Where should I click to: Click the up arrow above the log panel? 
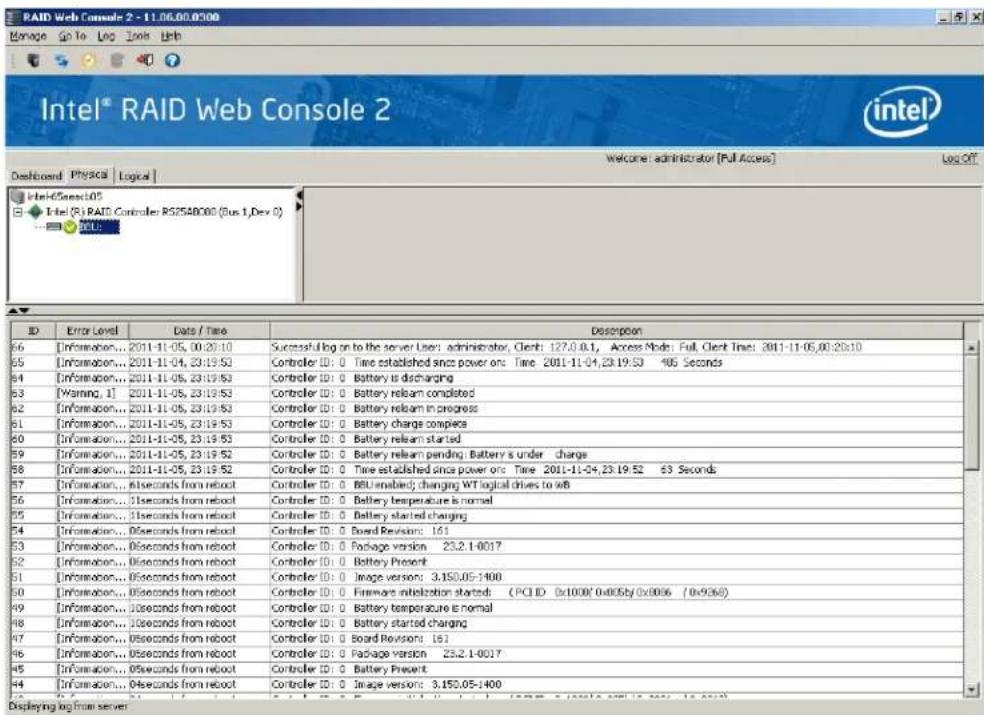coord(13,311)
